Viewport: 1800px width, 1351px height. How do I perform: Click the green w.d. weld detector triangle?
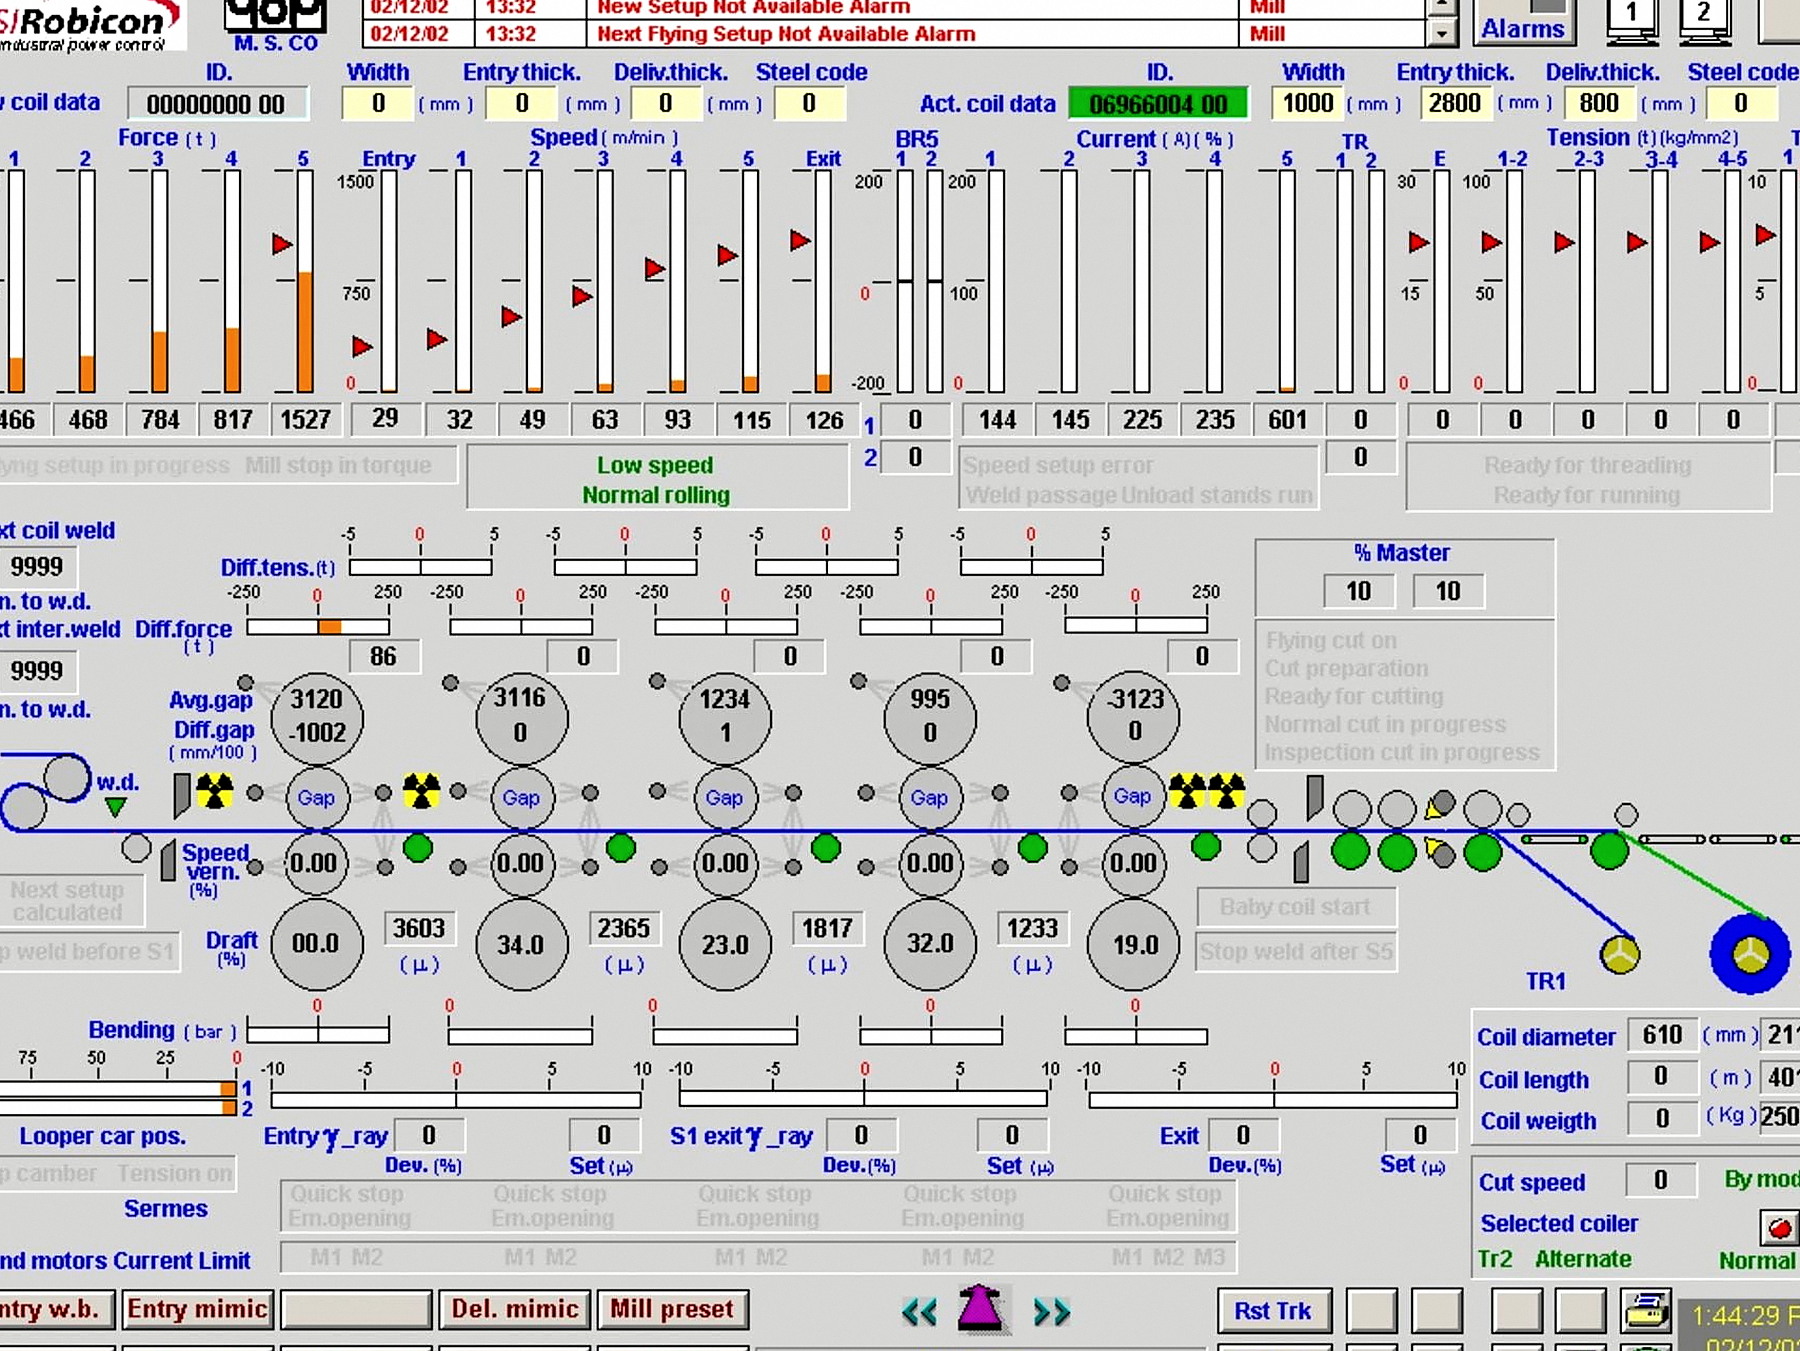click(x=116, y=806)
